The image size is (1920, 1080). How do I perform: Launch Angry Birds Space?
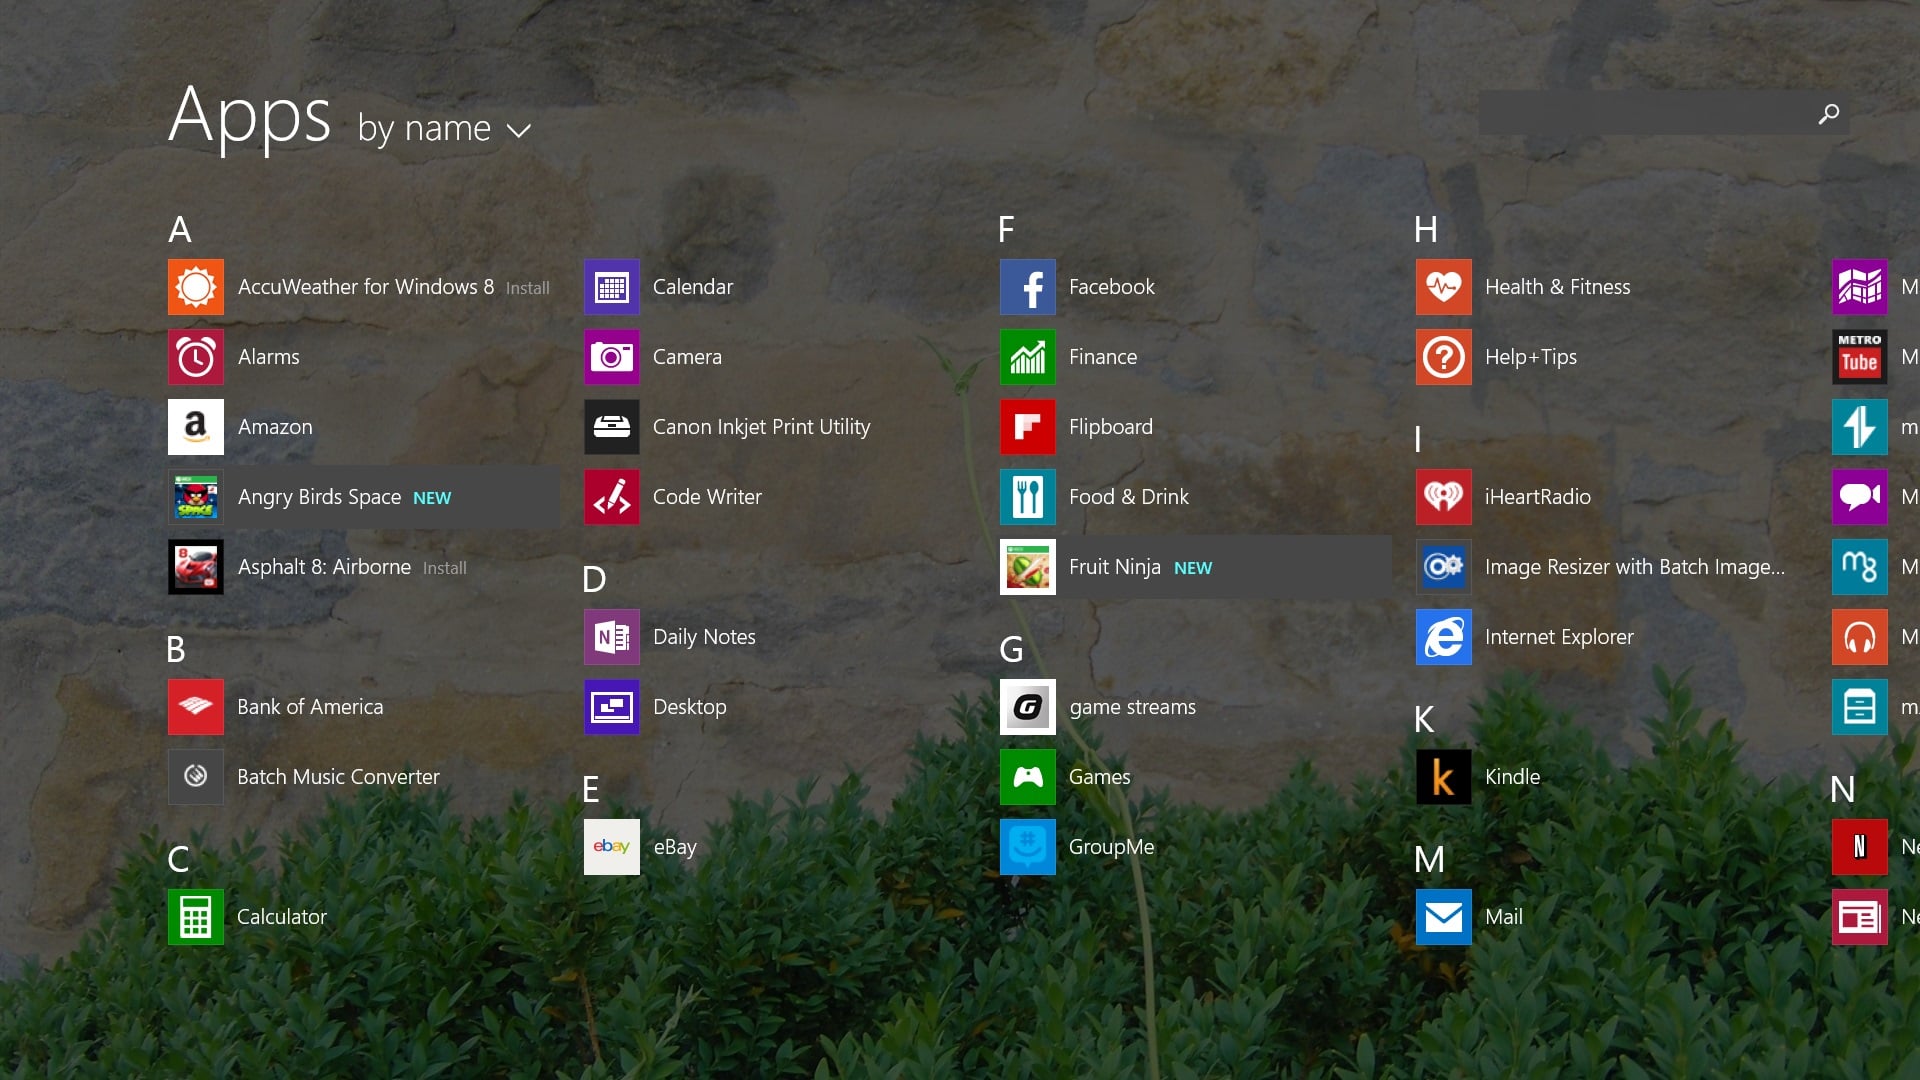tap(320, 496)
